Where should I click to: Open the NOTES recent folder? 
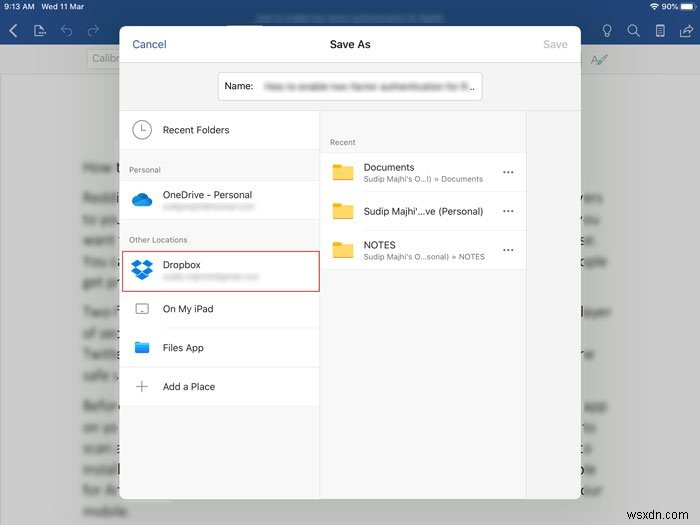click(x=423, y=250)
